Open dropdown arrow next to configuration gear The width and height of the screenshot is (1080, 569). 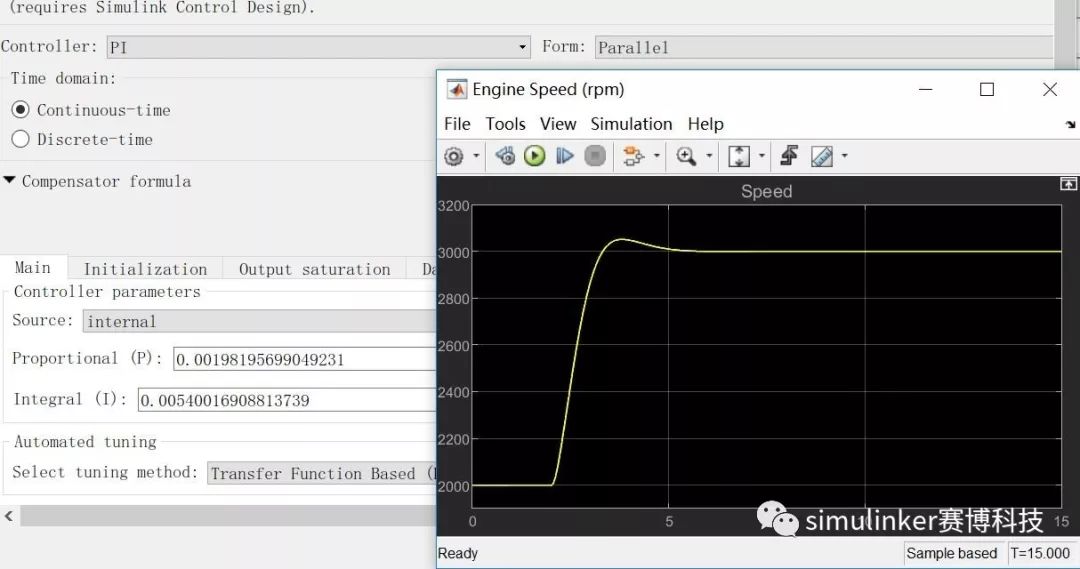(x=476, y=156)
